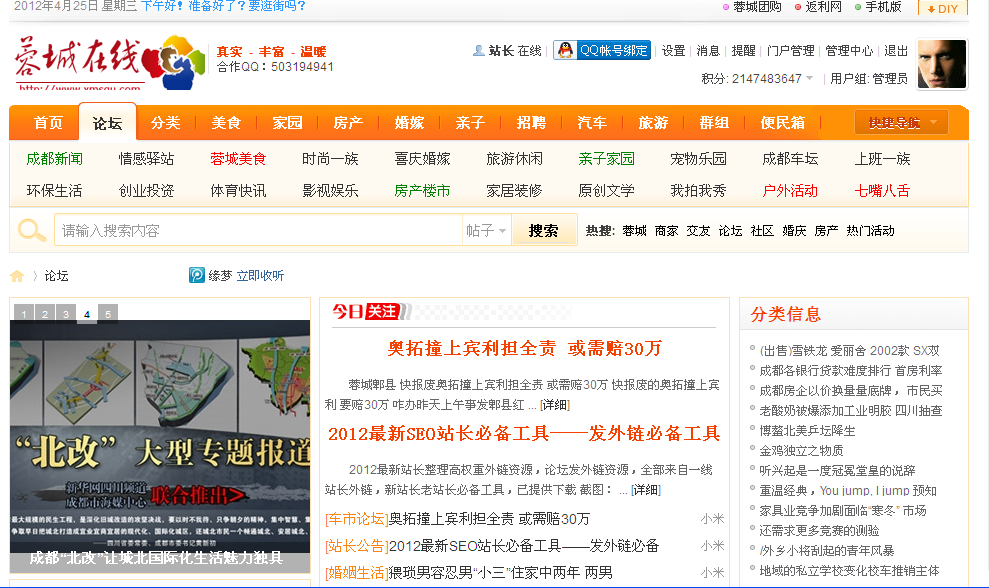Click the [婚姻生活] category tag

tap(356, 573)
